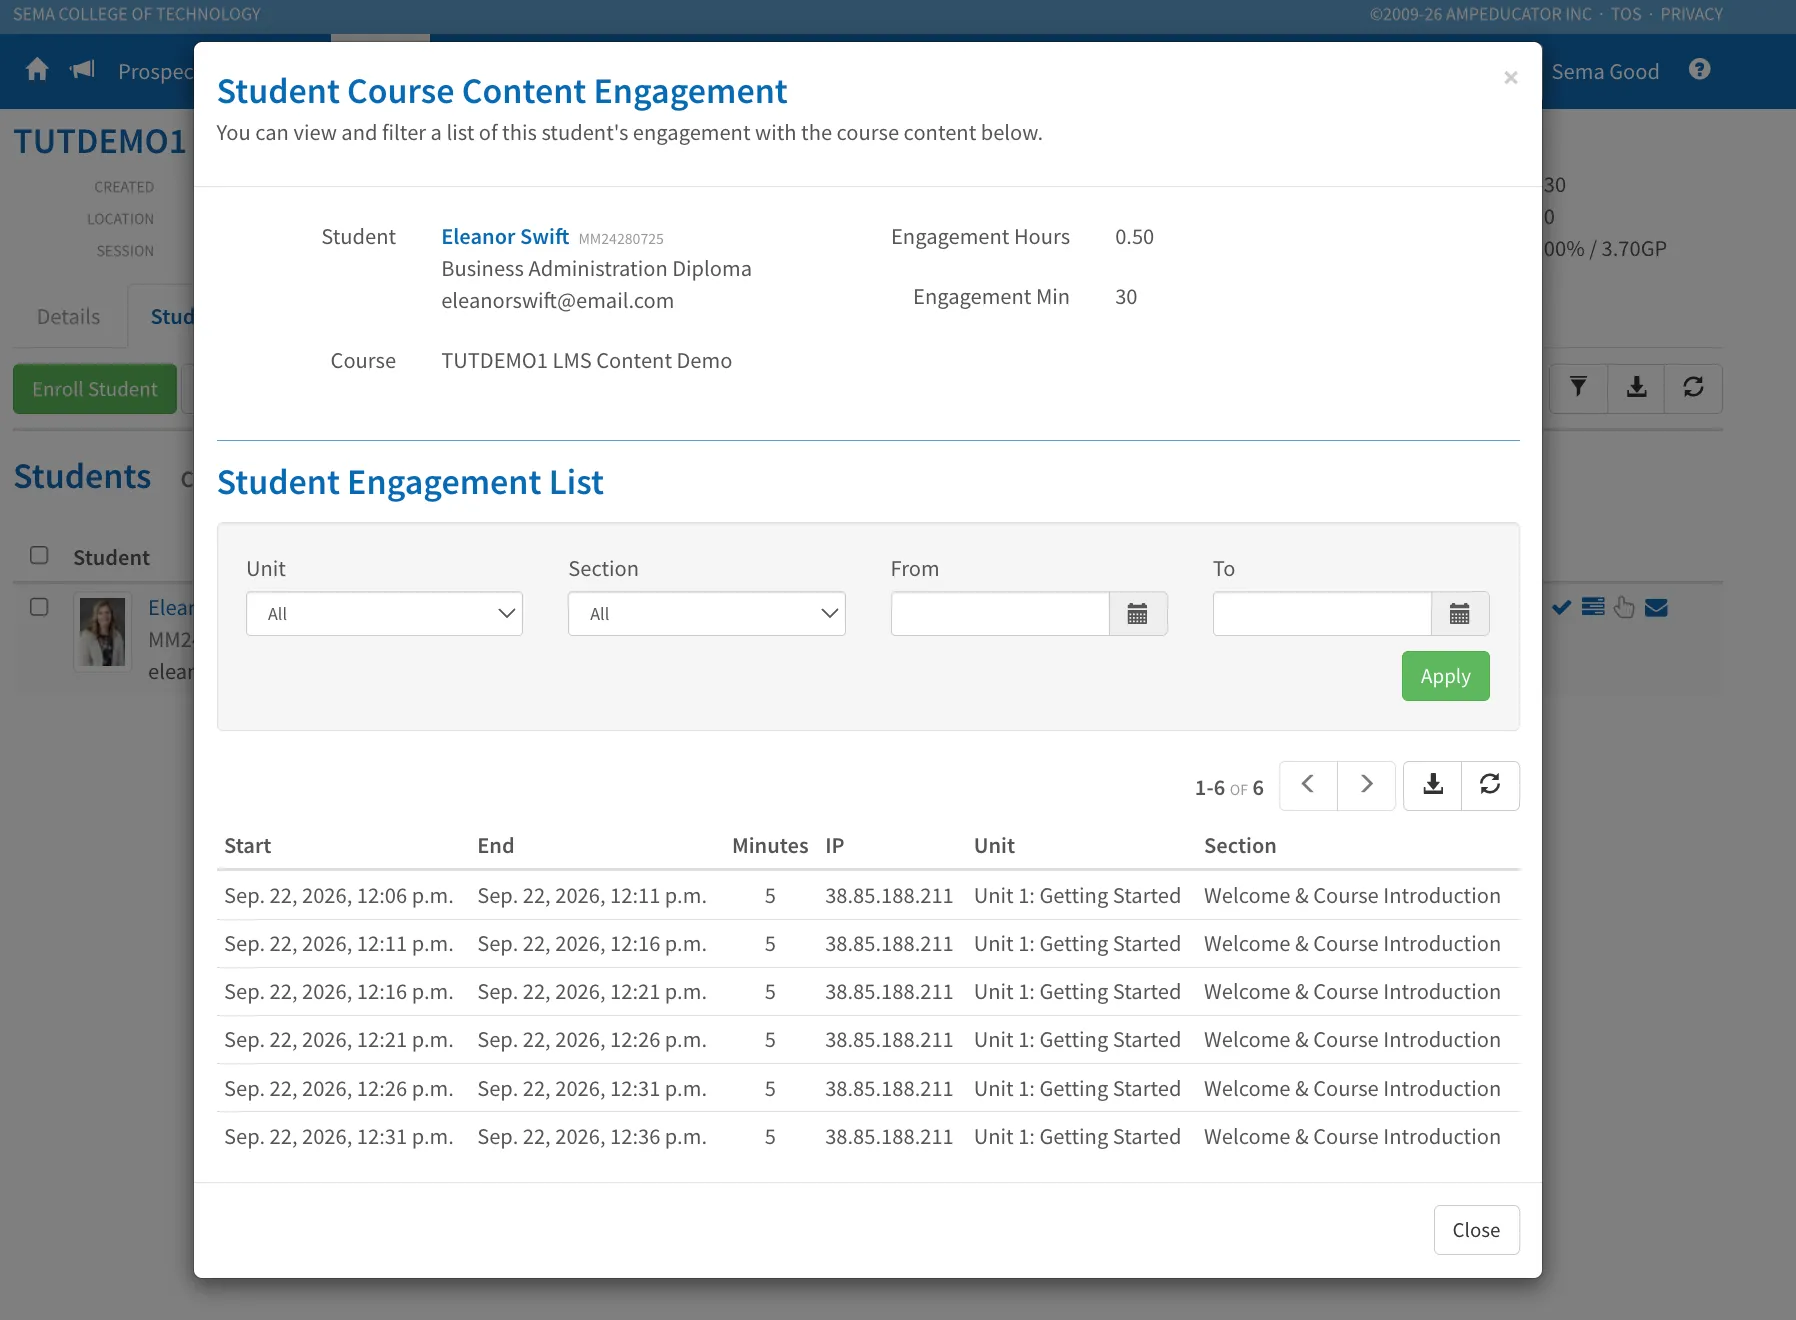This screenshot has height=1320, width=1796.
Task: Focus the From date input field
Action: click(x=1000, y=614)
